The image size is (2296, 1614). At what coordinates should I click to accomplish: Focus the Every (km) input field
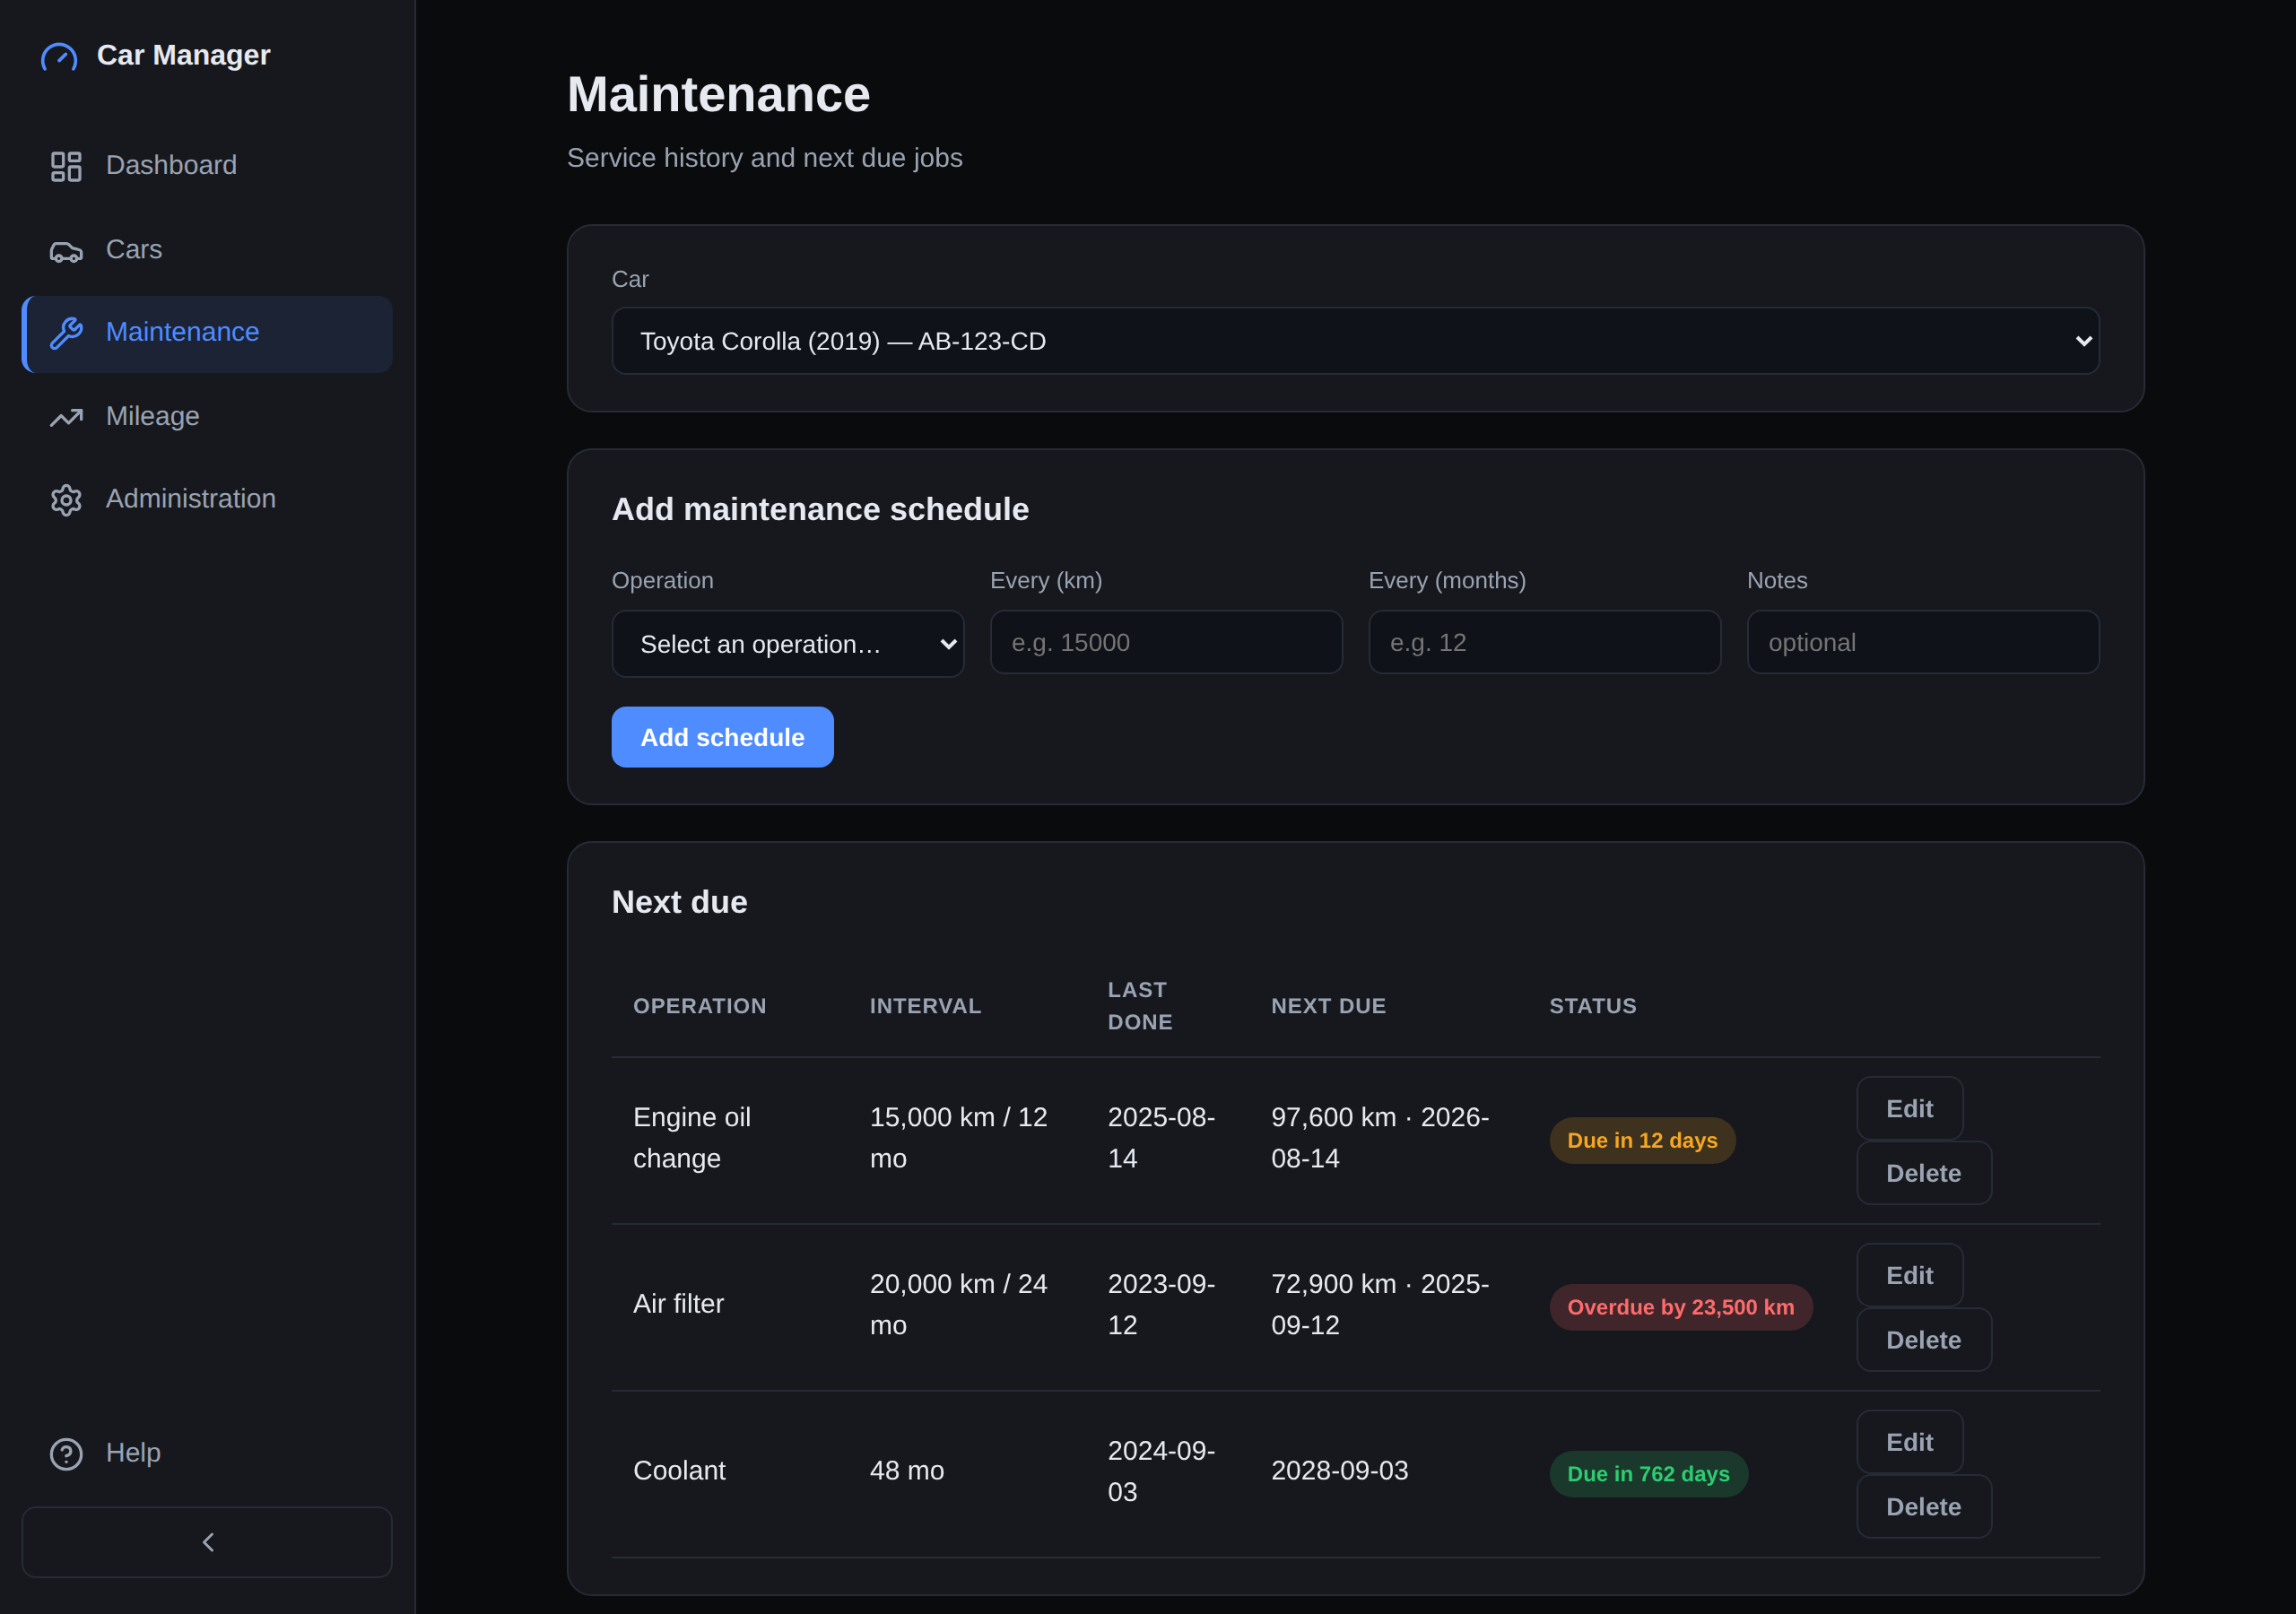tap(1166, 642)
